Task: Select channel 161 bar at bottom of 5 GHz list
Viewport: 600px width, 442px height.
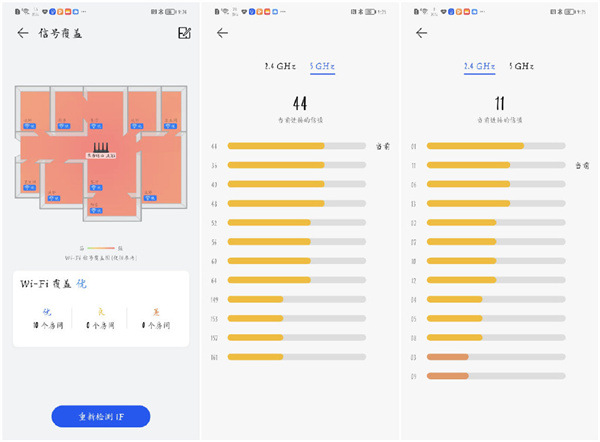Action: [x=296, y=356]
